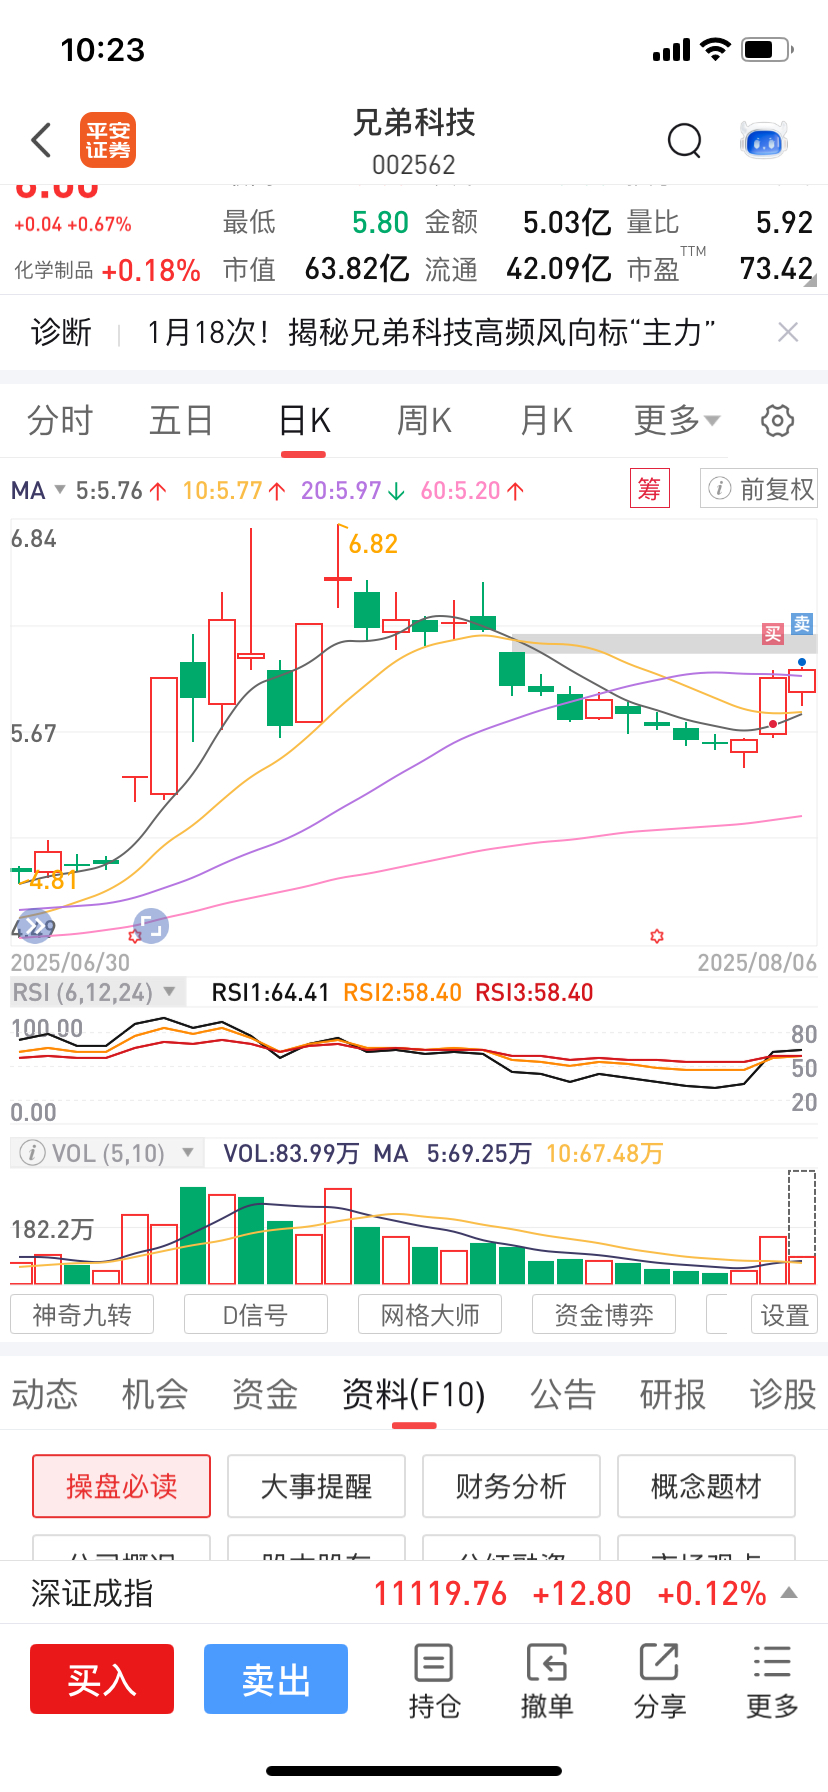828x1792 pixels.
Task: Select the 大事提醒 button
Action: click(316, 1486)
